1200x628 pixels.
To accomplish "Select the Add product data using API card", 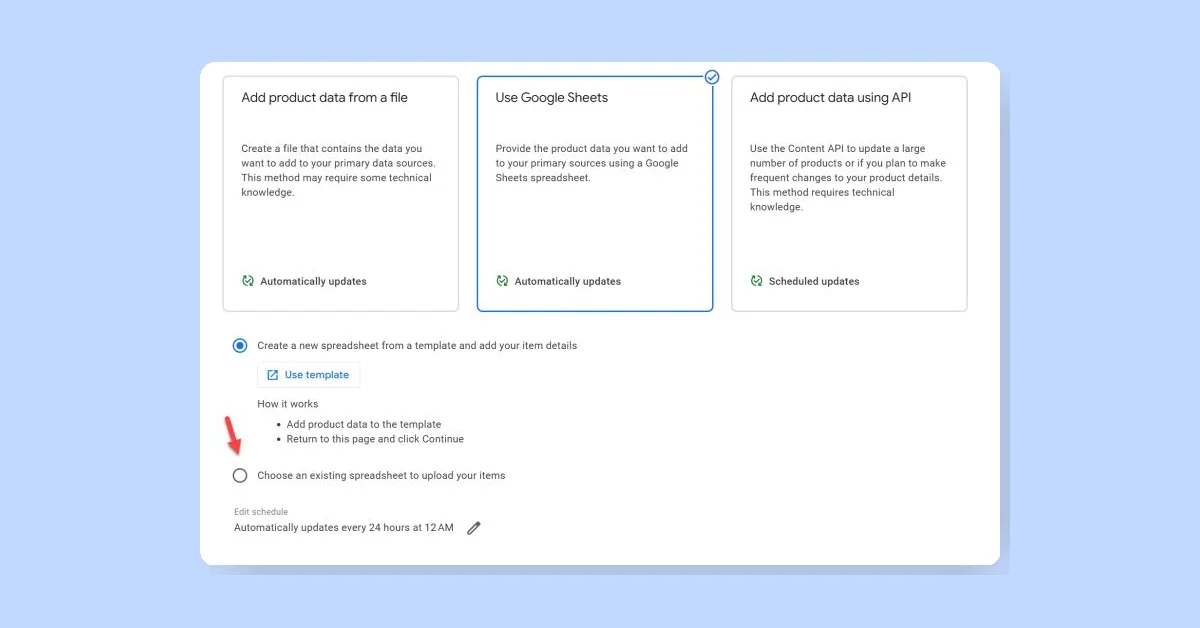I will coord(849,194).
